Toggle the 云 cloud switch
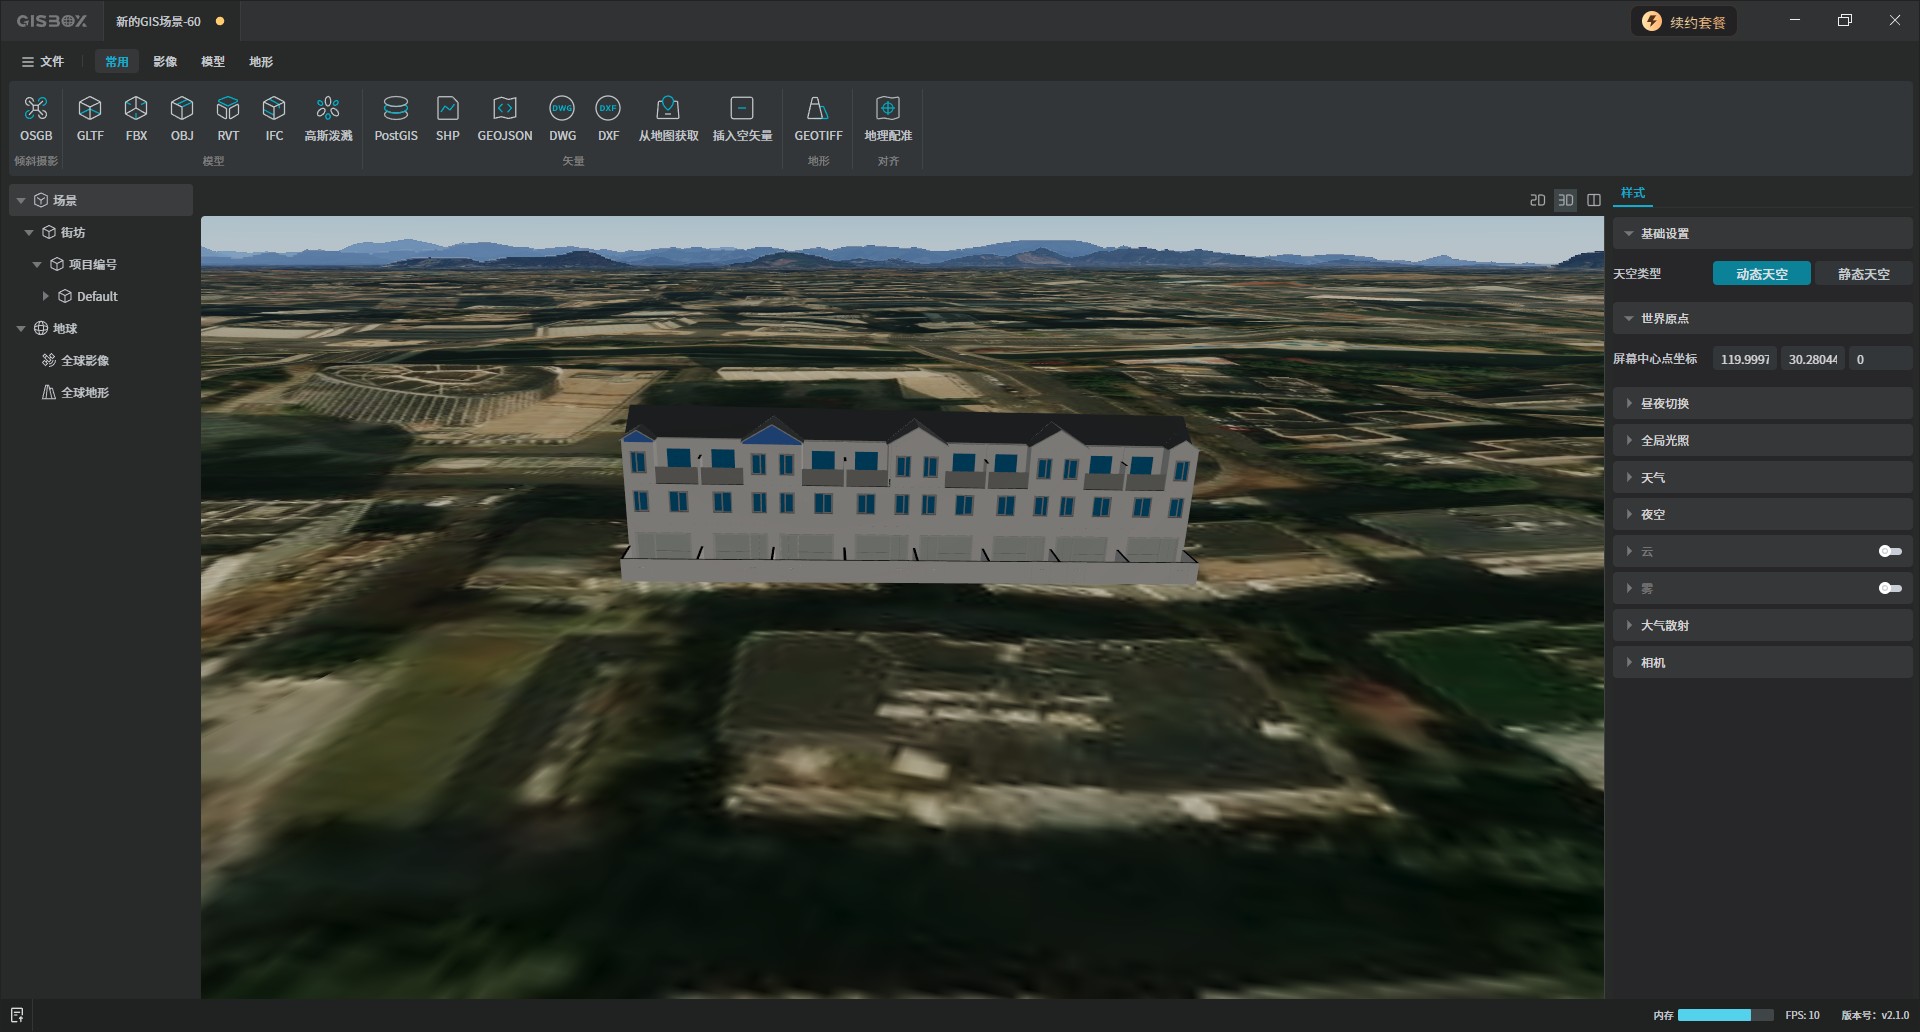 [1889, 552]
